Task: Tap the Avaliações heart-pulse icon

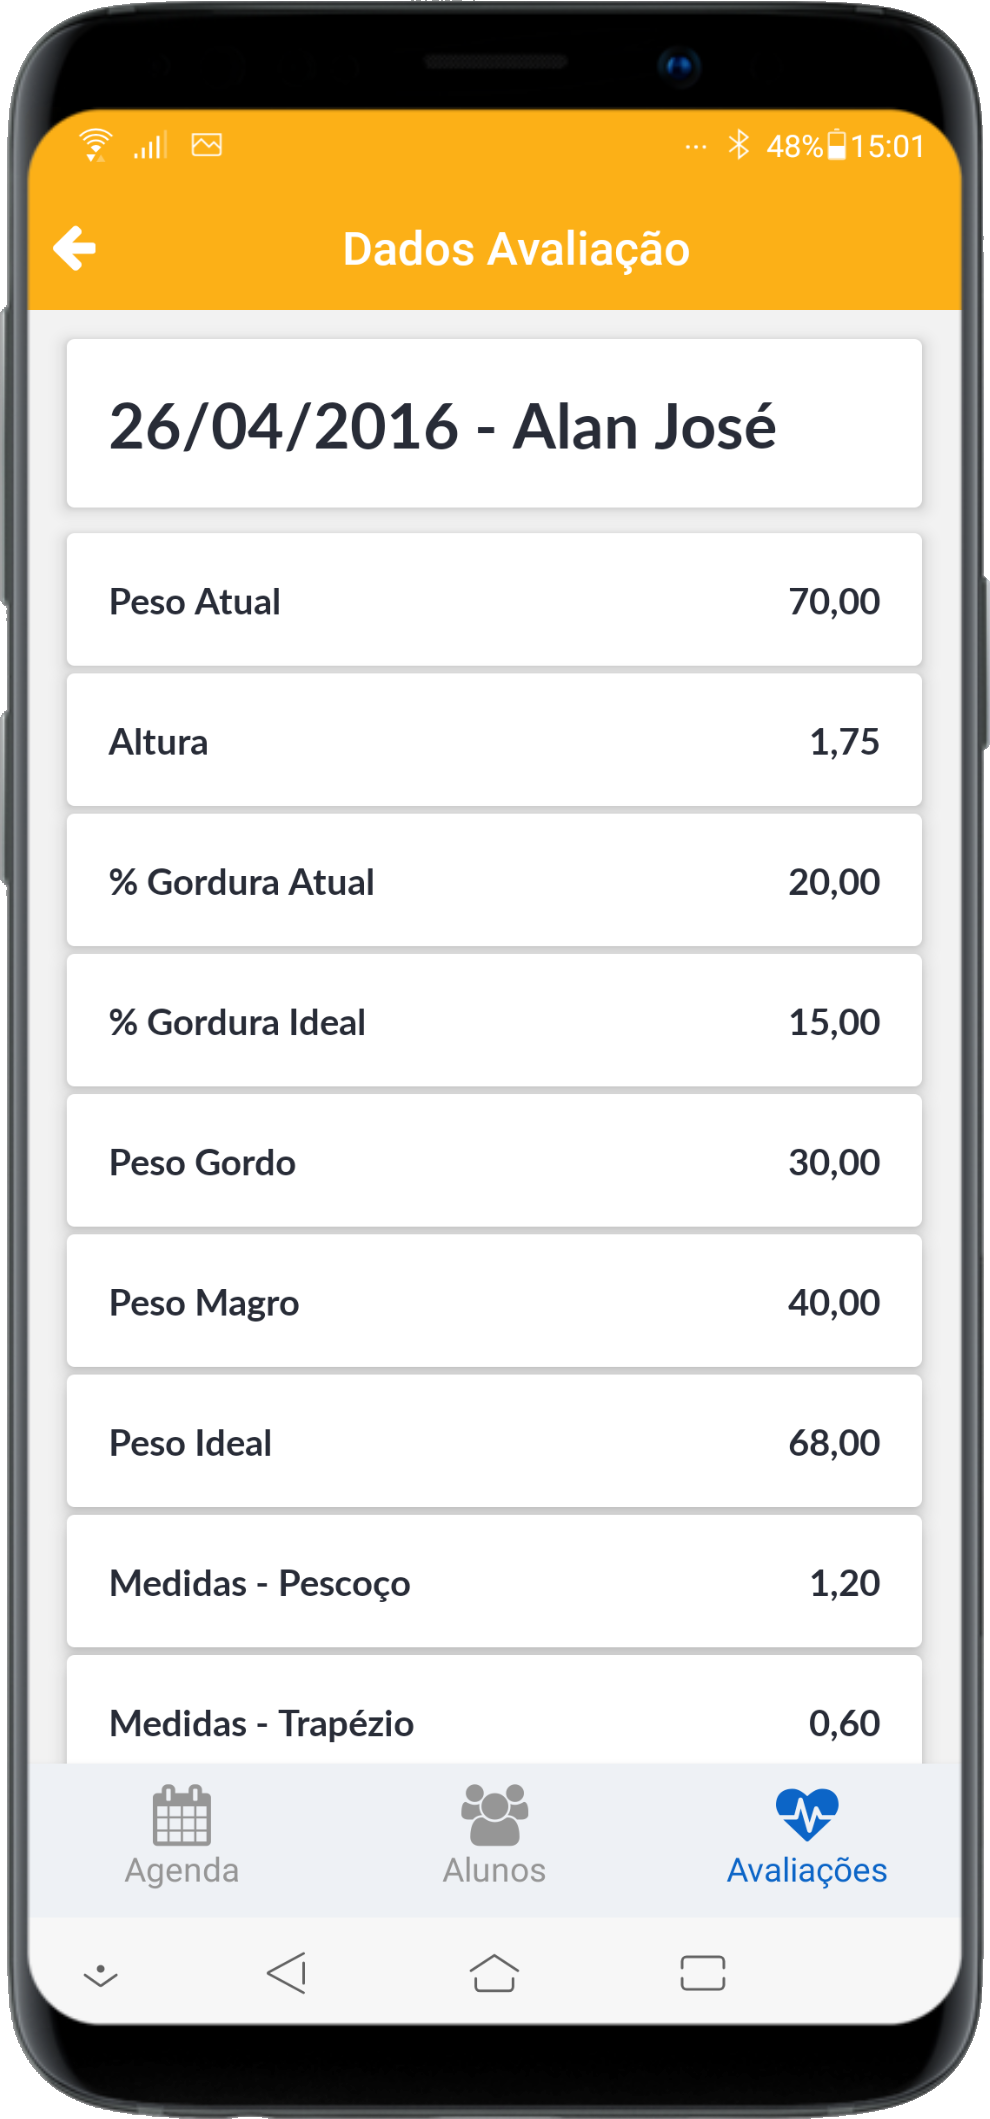Action: (x=807, y=1814)
